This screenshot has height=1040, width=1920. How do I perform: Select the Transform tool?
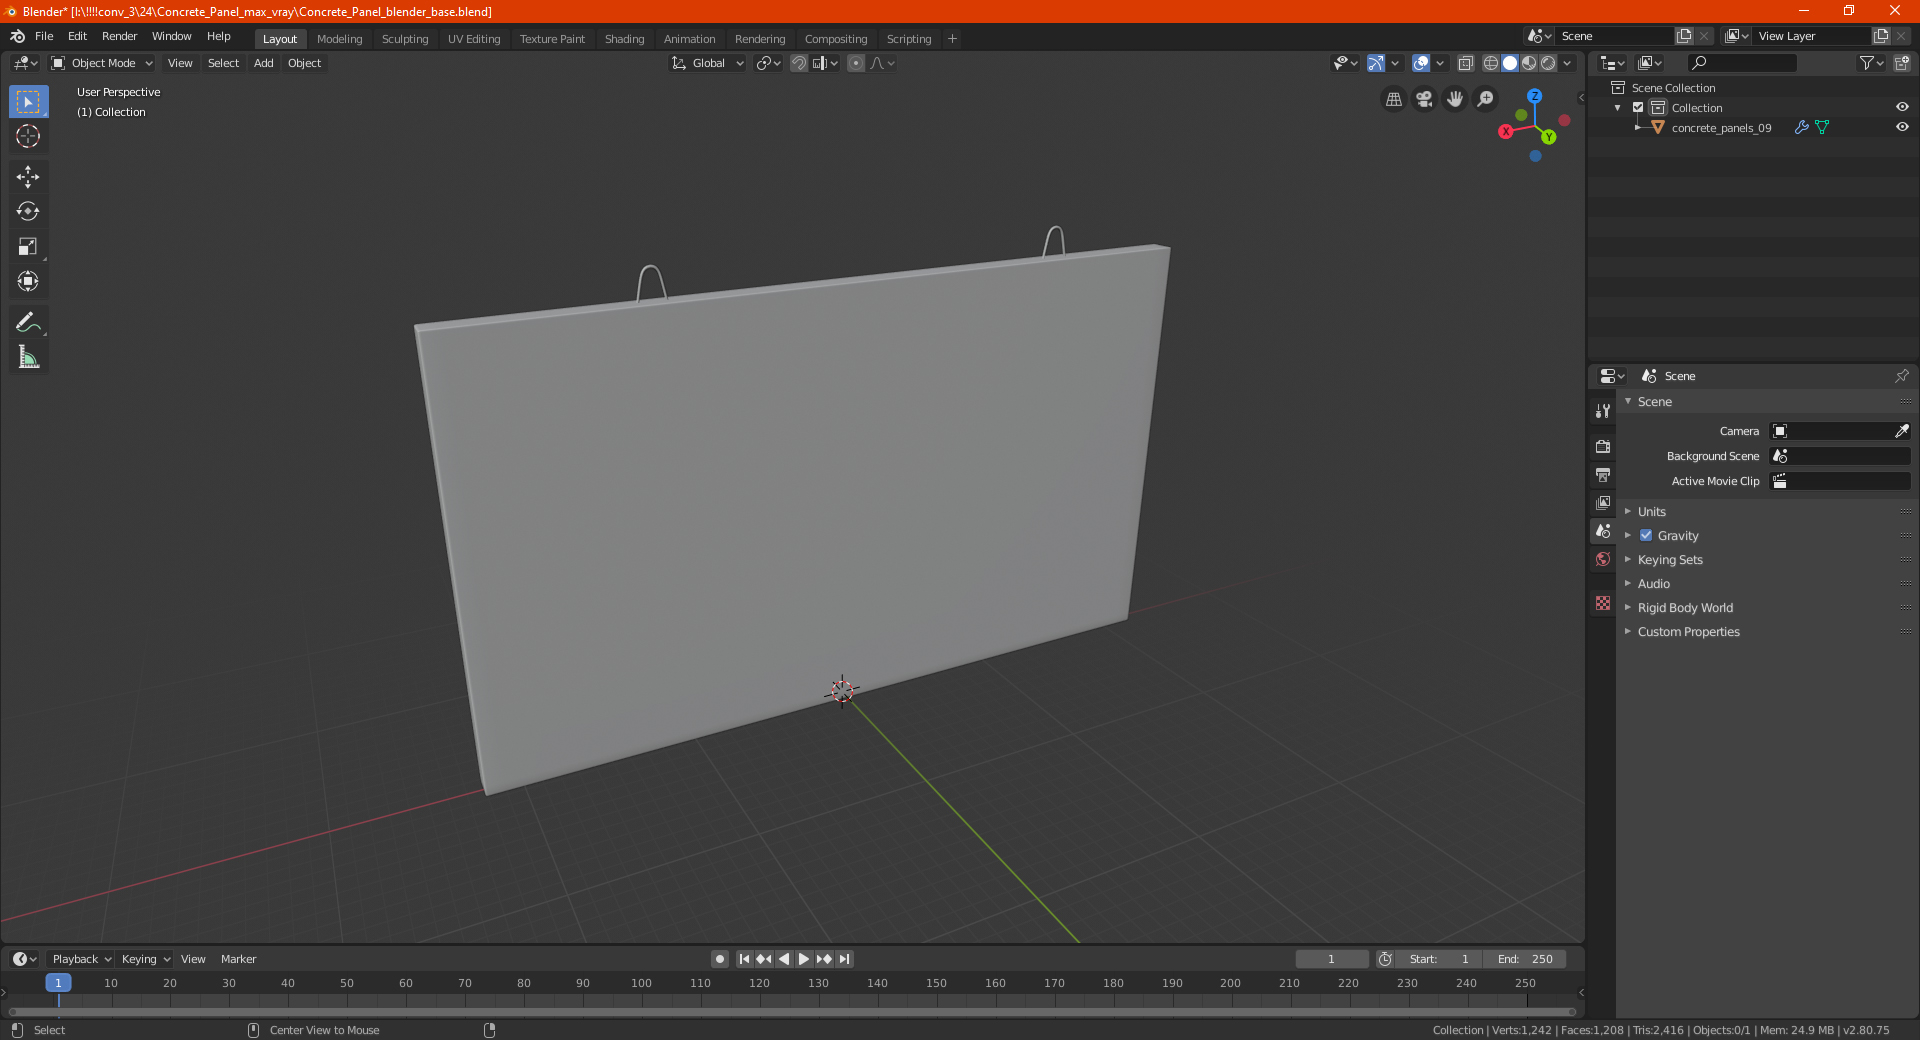pyautogui.click(x=28, y=281)
